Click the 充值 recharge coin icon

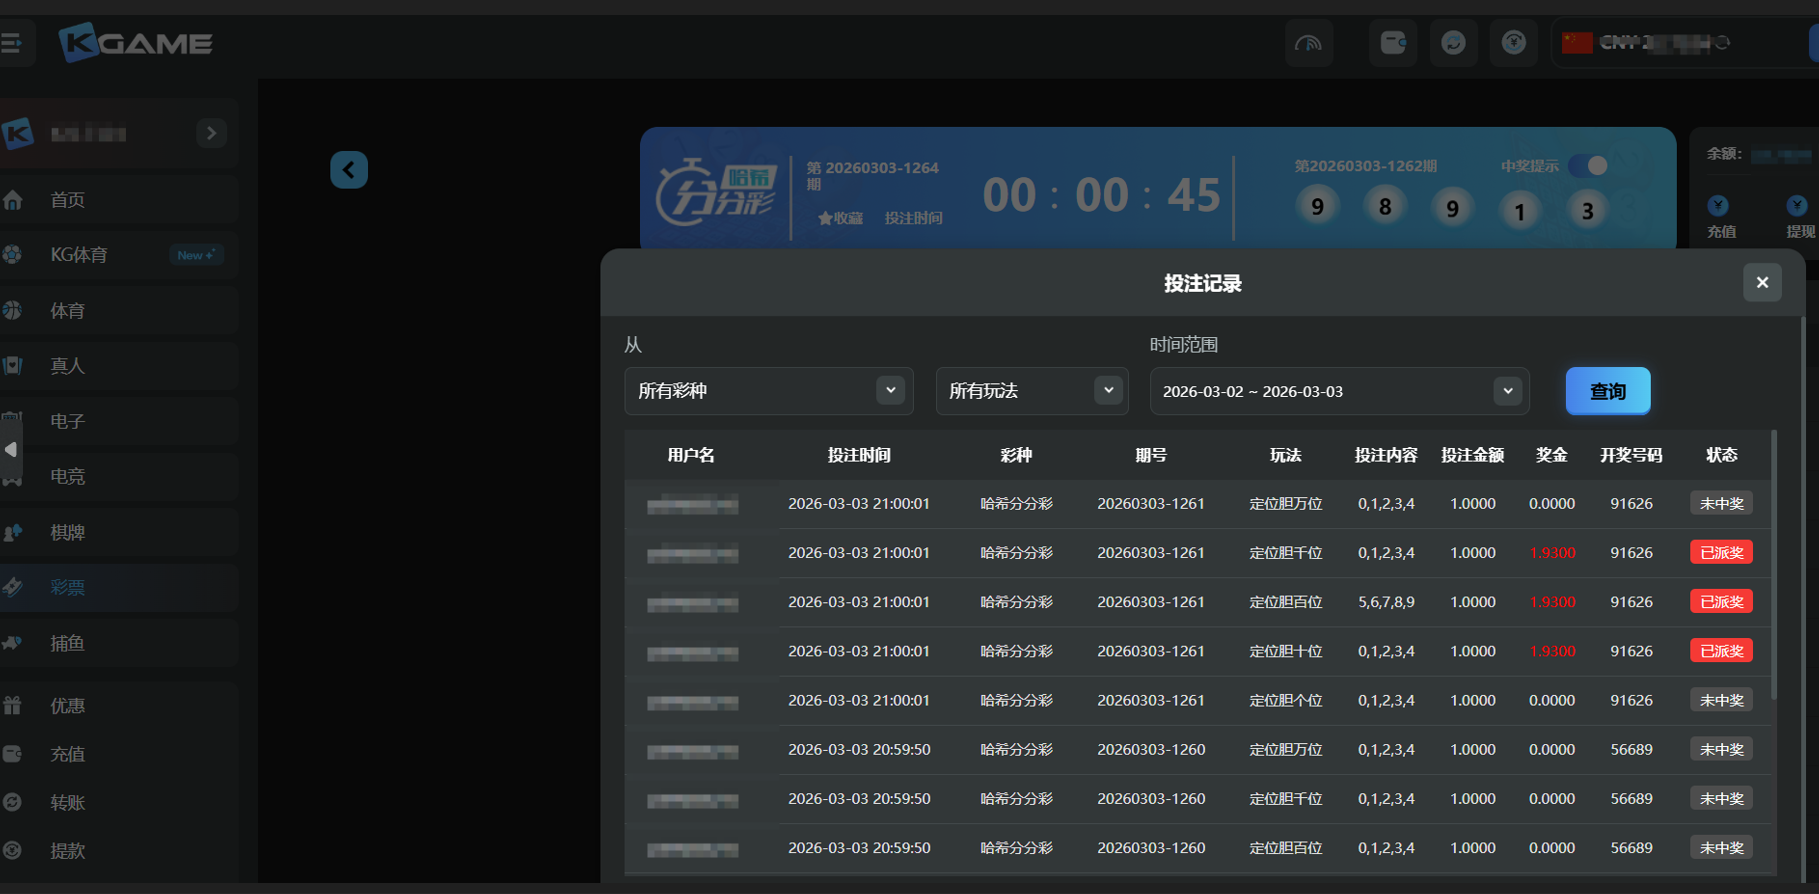tap(1718, 206)
